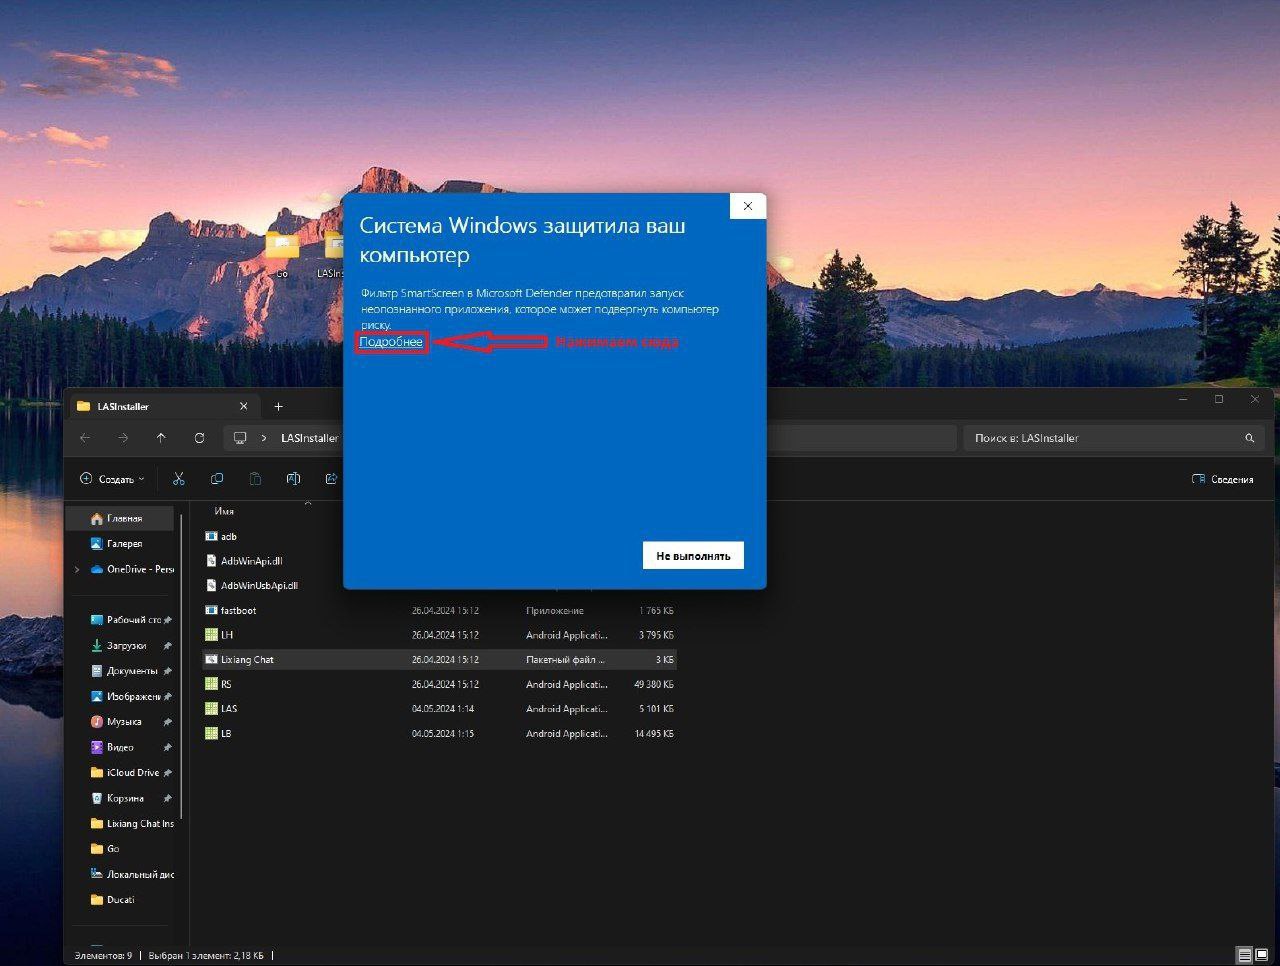Open Галерея in navigation pane

tap(119, 543)
